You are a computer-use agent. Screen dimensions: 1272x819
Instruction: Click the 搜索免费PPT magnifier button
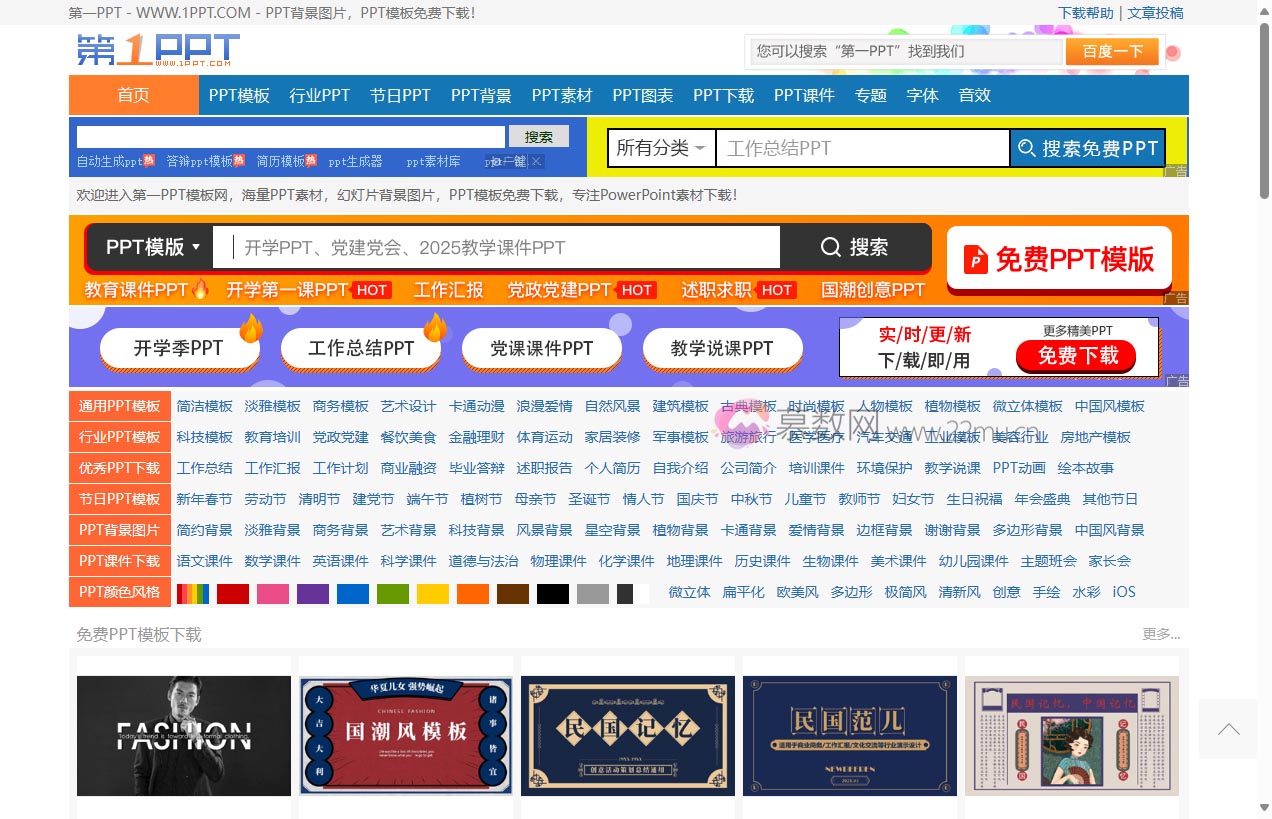[x=1087, y=149]
